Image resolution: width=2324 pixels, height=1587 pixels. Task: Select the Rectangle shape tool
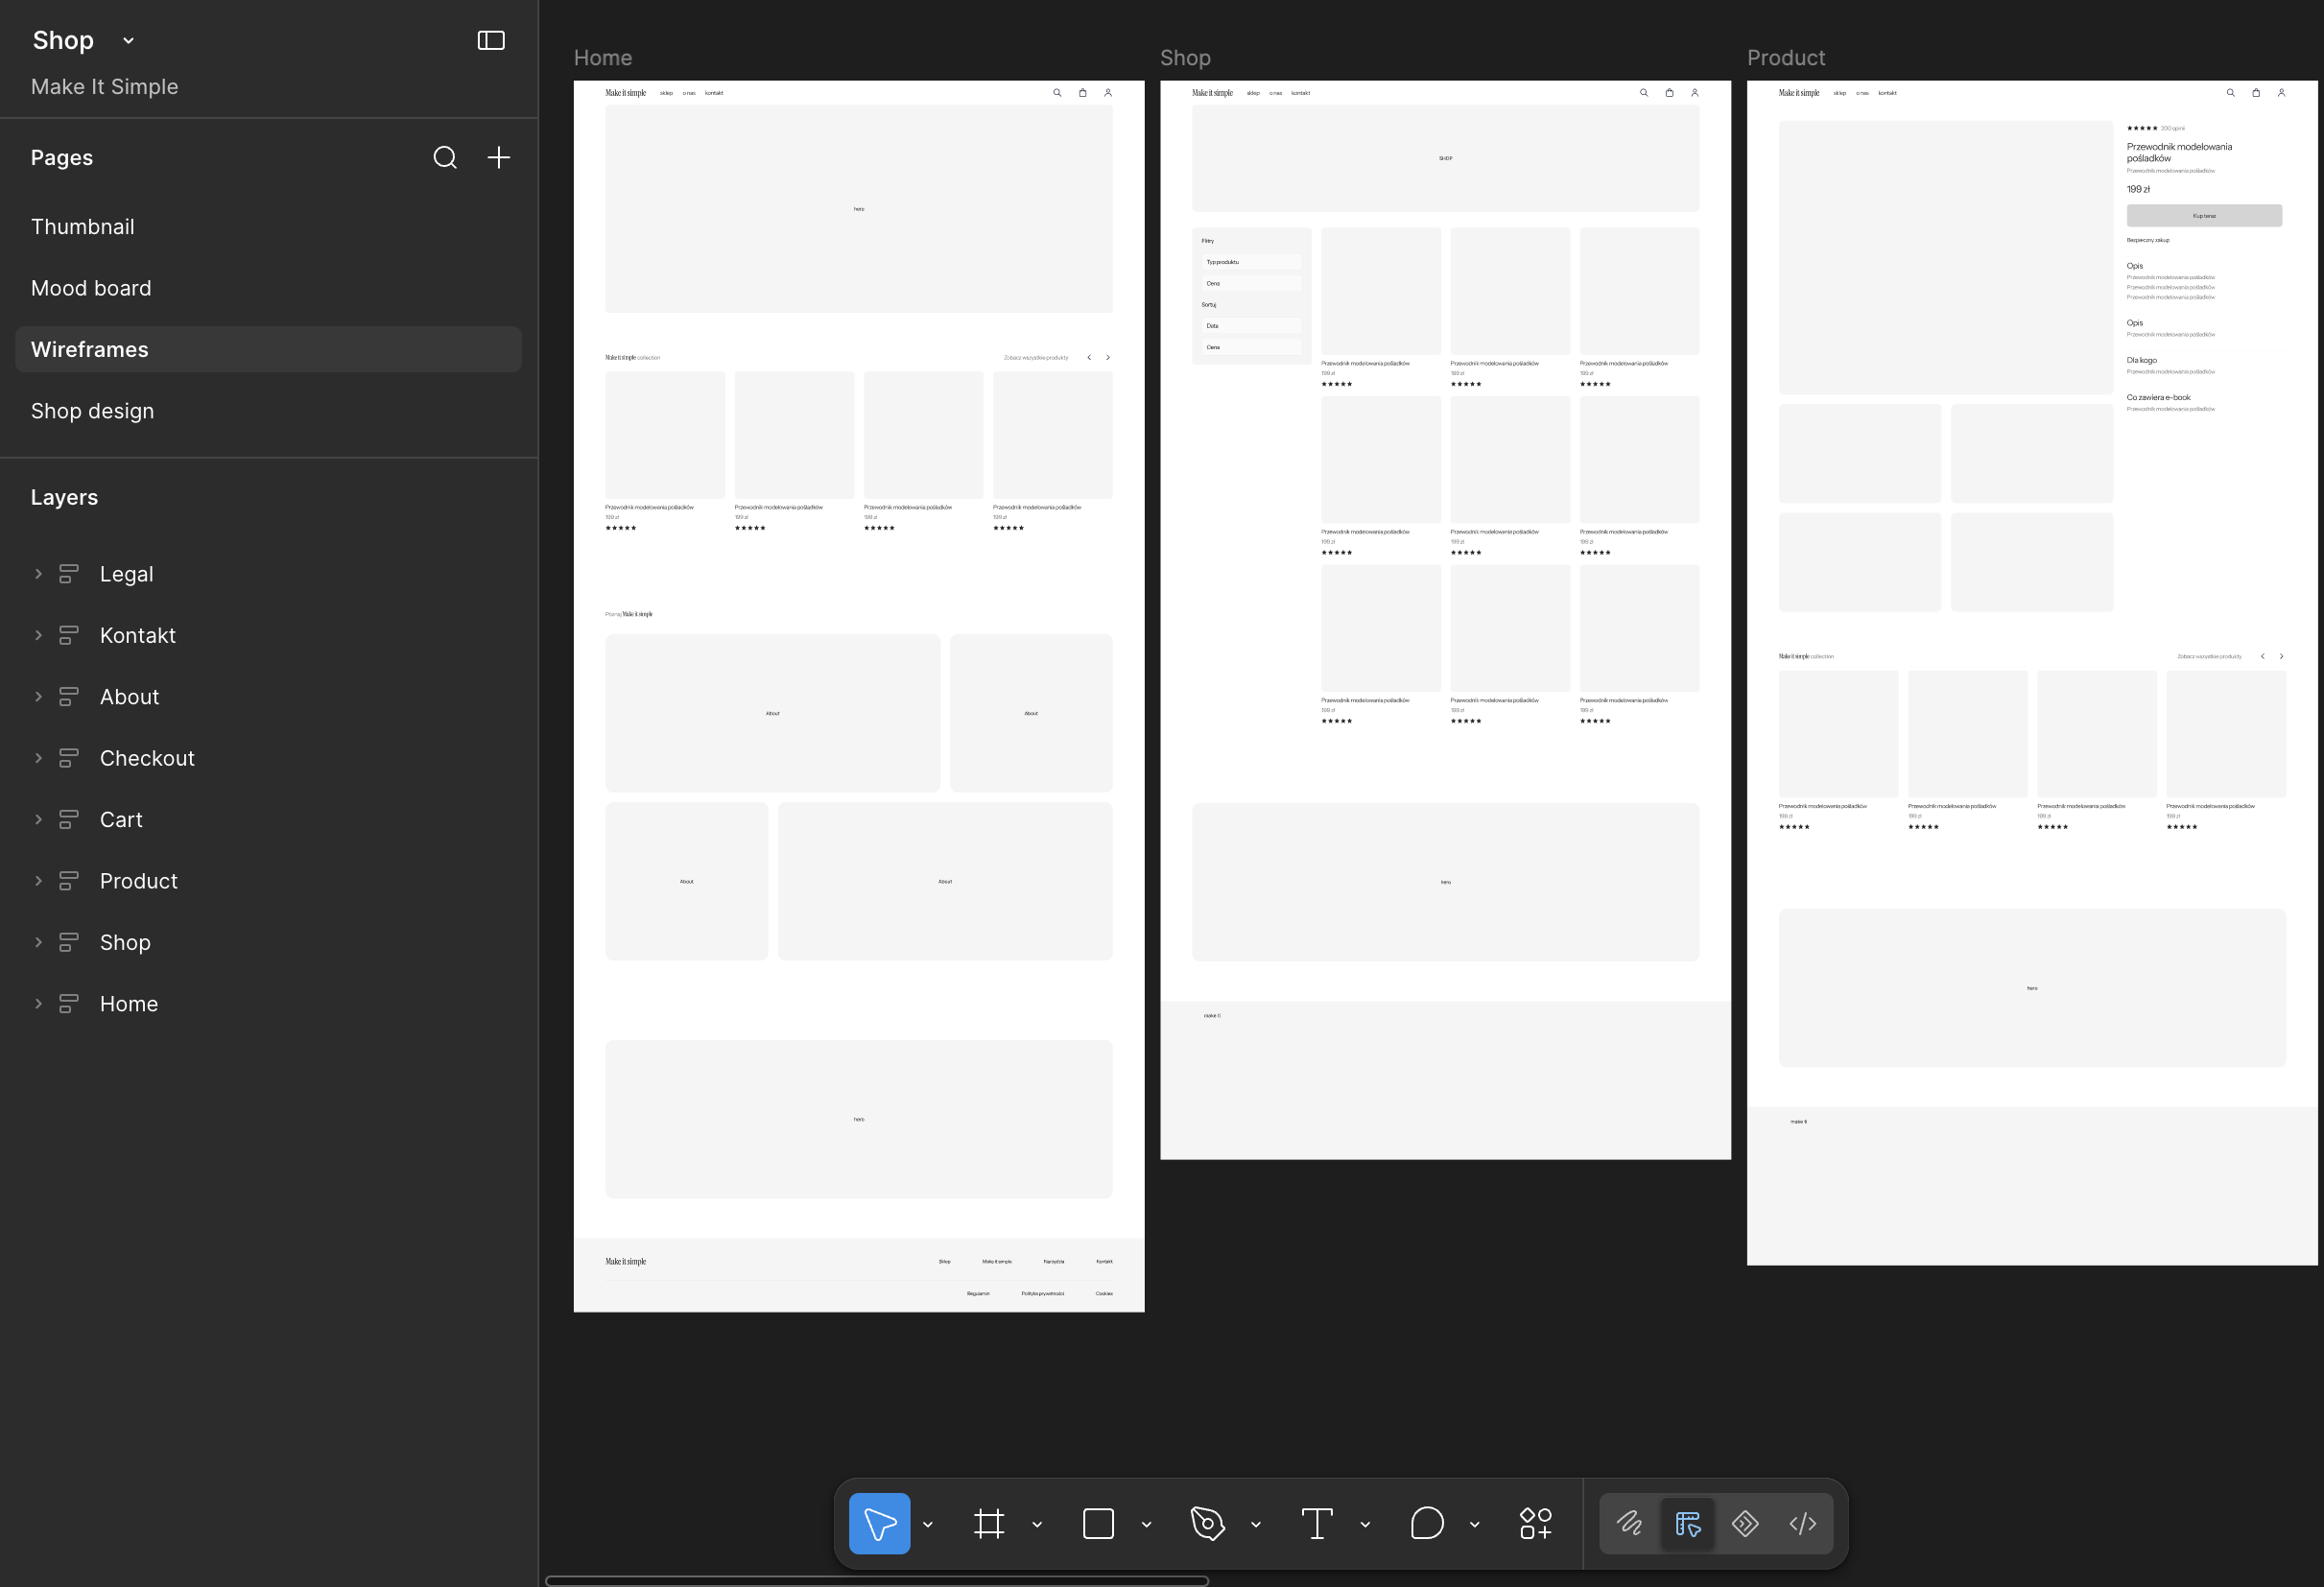pos(1098,1523)
